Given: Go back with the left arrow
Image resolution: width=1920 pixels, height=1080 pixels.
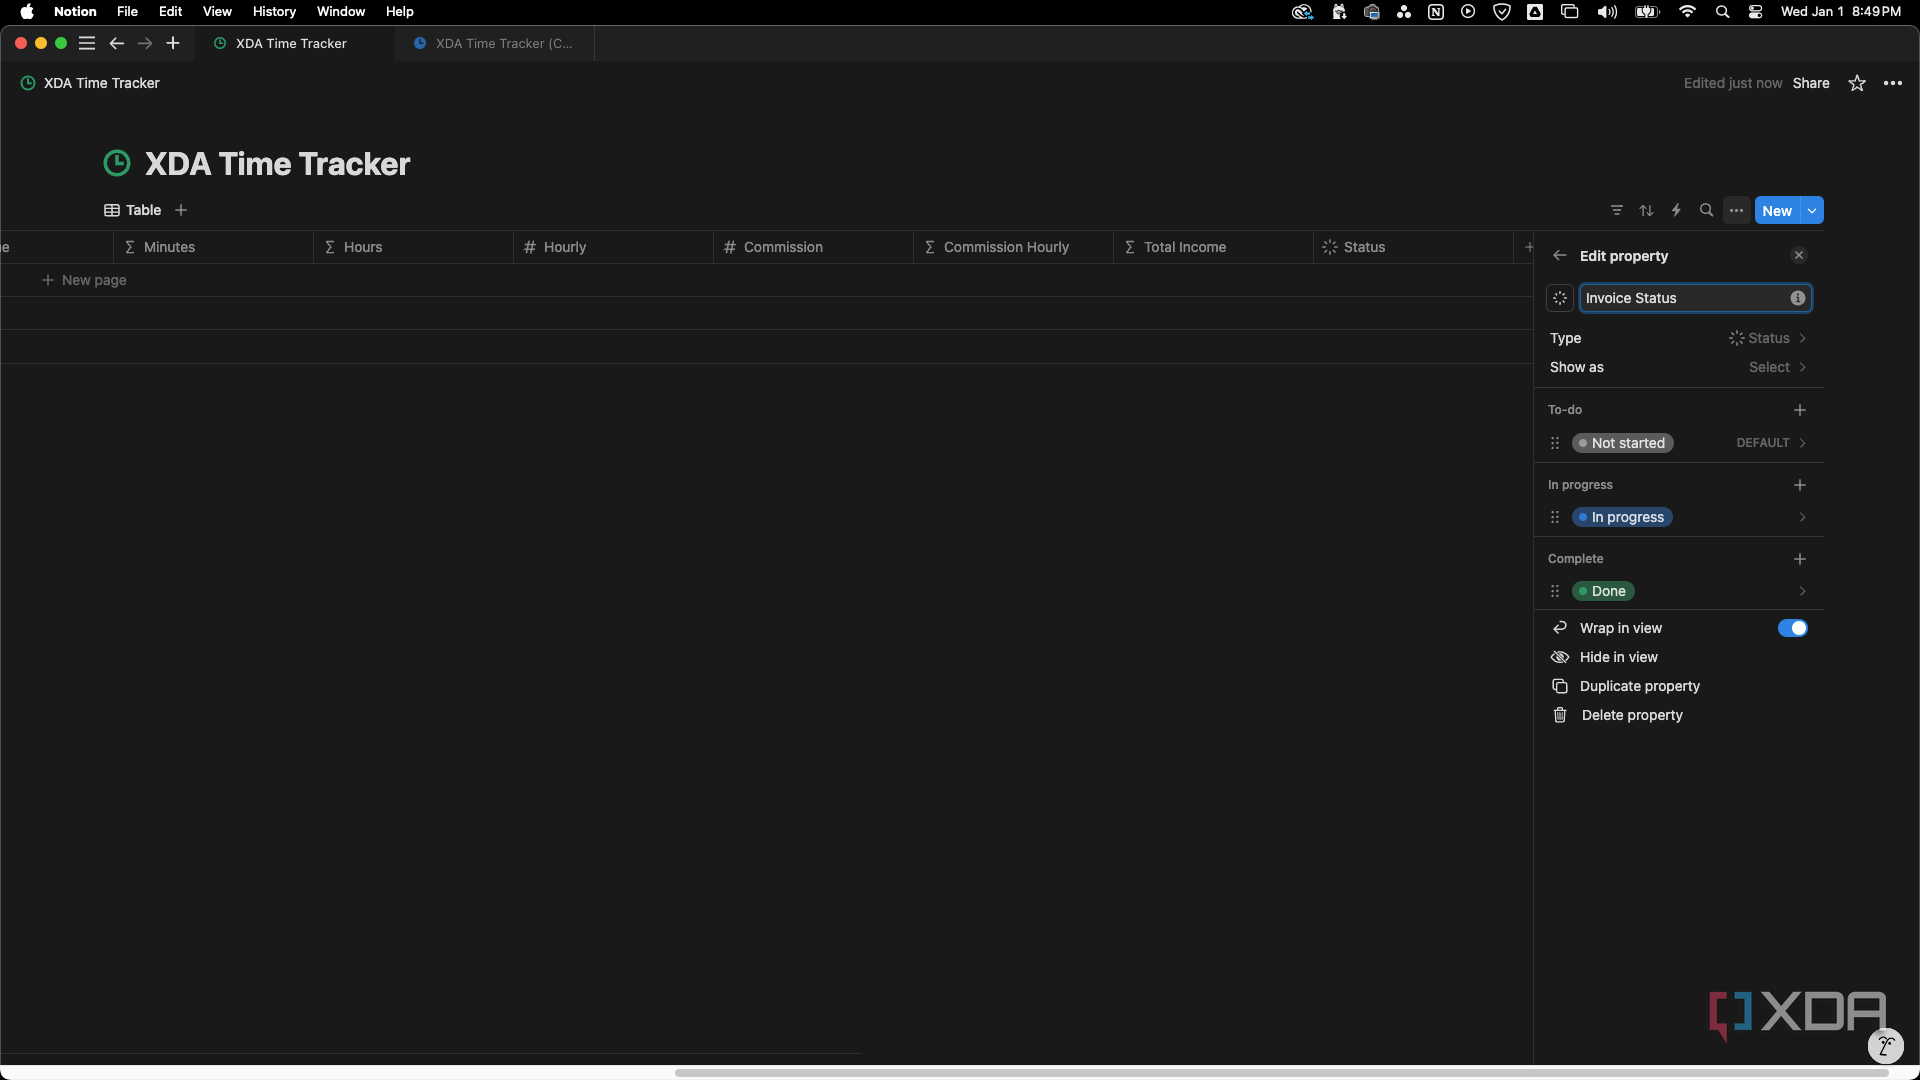Looking at the screenshot, I should coord(116,43).
